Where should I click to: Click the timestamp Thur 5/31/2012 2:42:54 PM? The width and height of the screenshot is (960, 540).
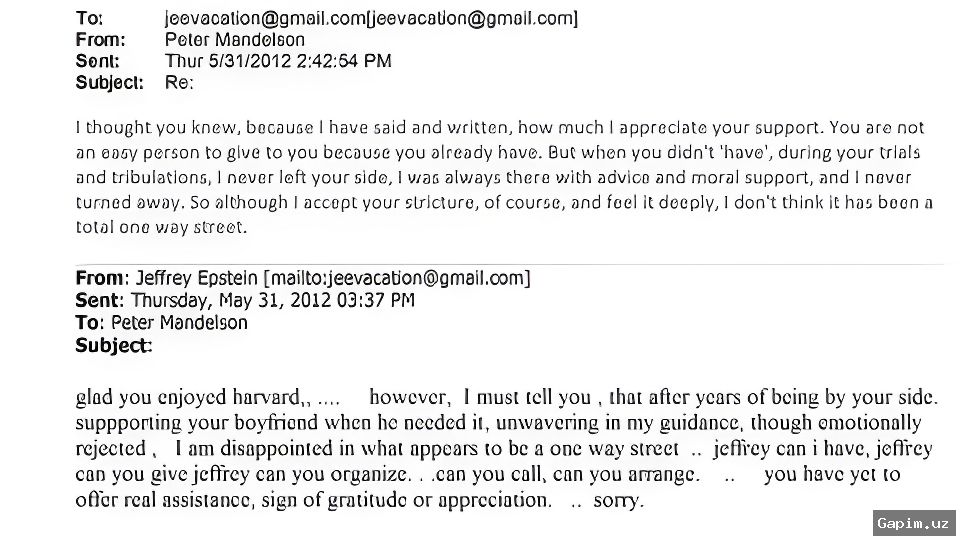point(278,61)
